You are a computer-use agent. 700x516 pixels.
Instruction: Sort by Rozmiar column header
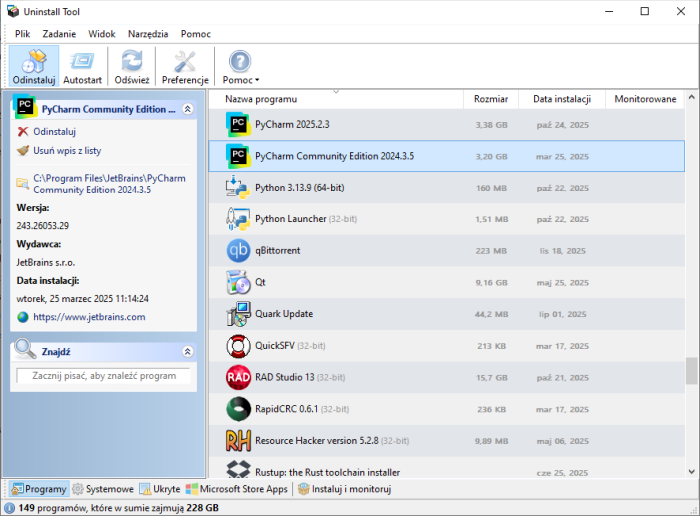[x=491, y=99]
